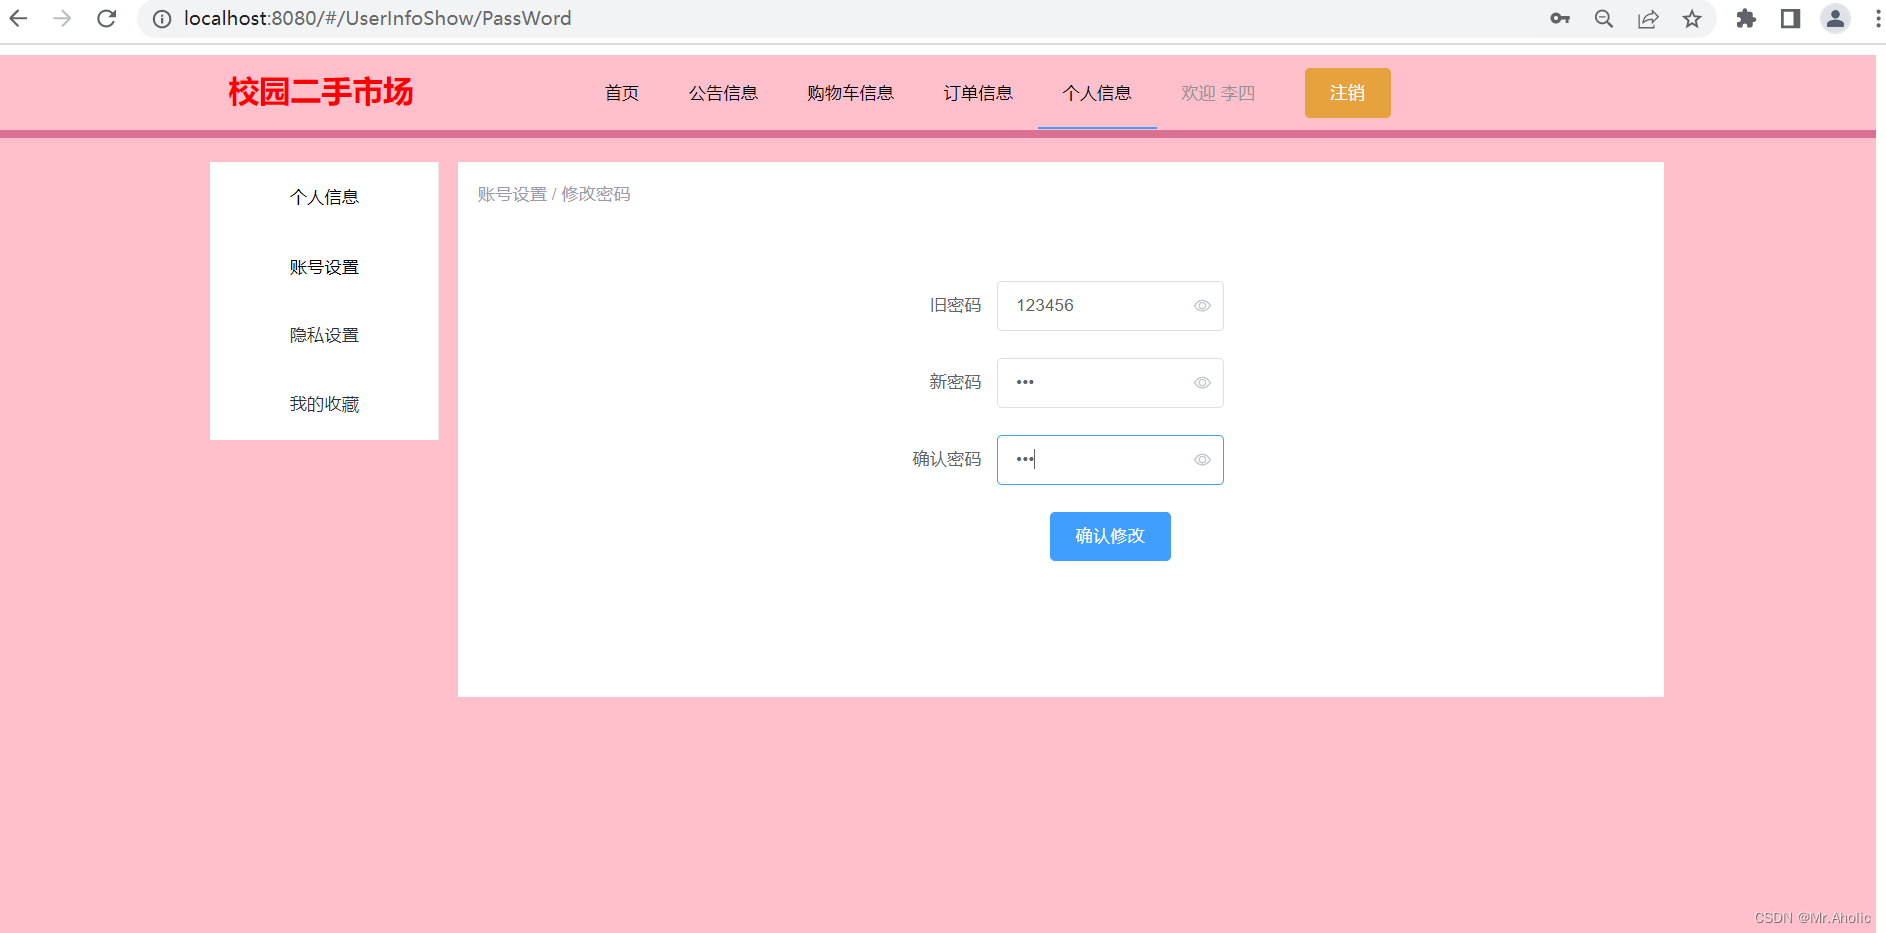Viewport: 1886px width, 933px height.
Task: Reload the page with the refresh icon
Action: tap(106, 18)
